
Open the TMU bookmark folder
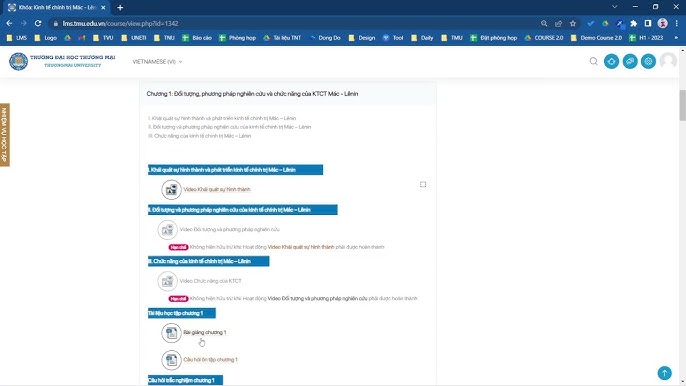pos(452,38)
